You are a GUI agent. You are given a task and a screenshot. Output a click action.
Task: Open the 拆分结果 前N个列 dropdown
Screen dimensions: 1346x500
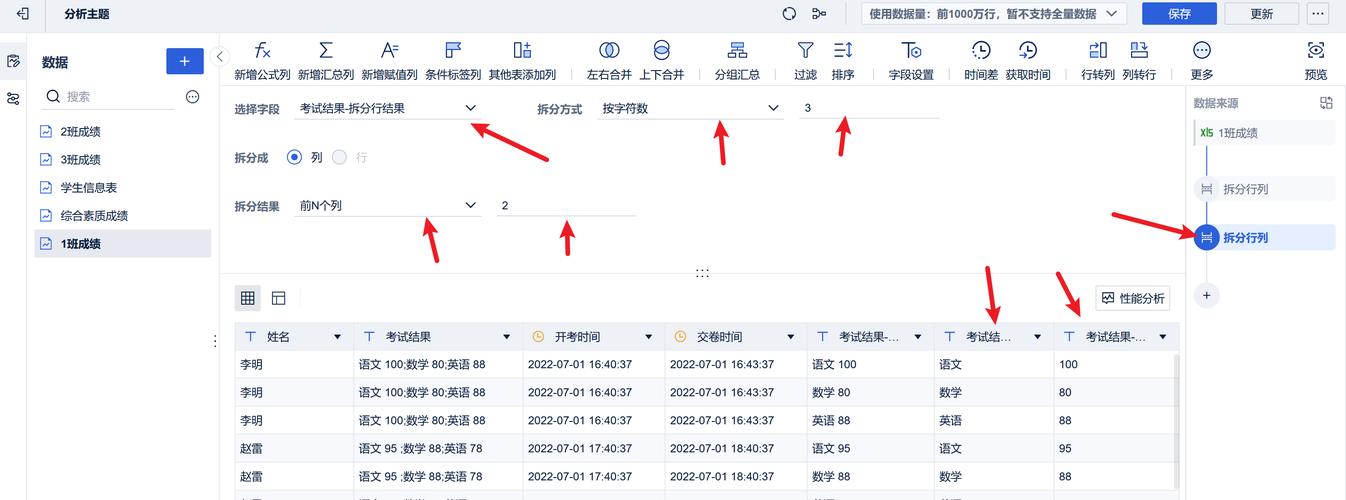click(x=389, y=205)
